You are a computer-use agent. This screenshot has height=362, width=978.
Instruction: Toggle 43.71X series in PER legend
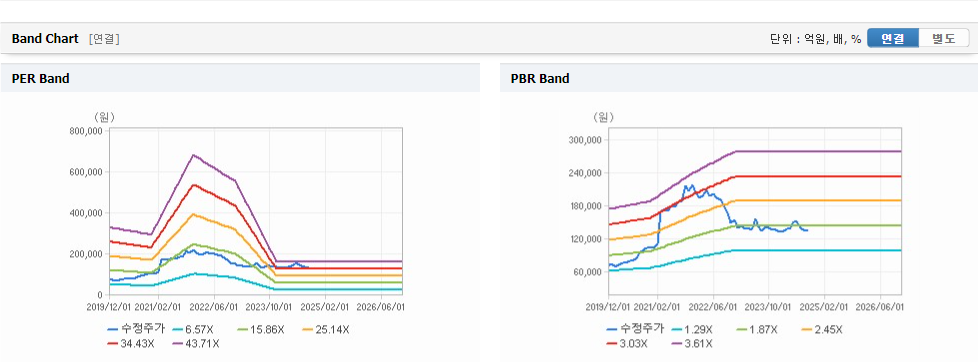point(196,343)
